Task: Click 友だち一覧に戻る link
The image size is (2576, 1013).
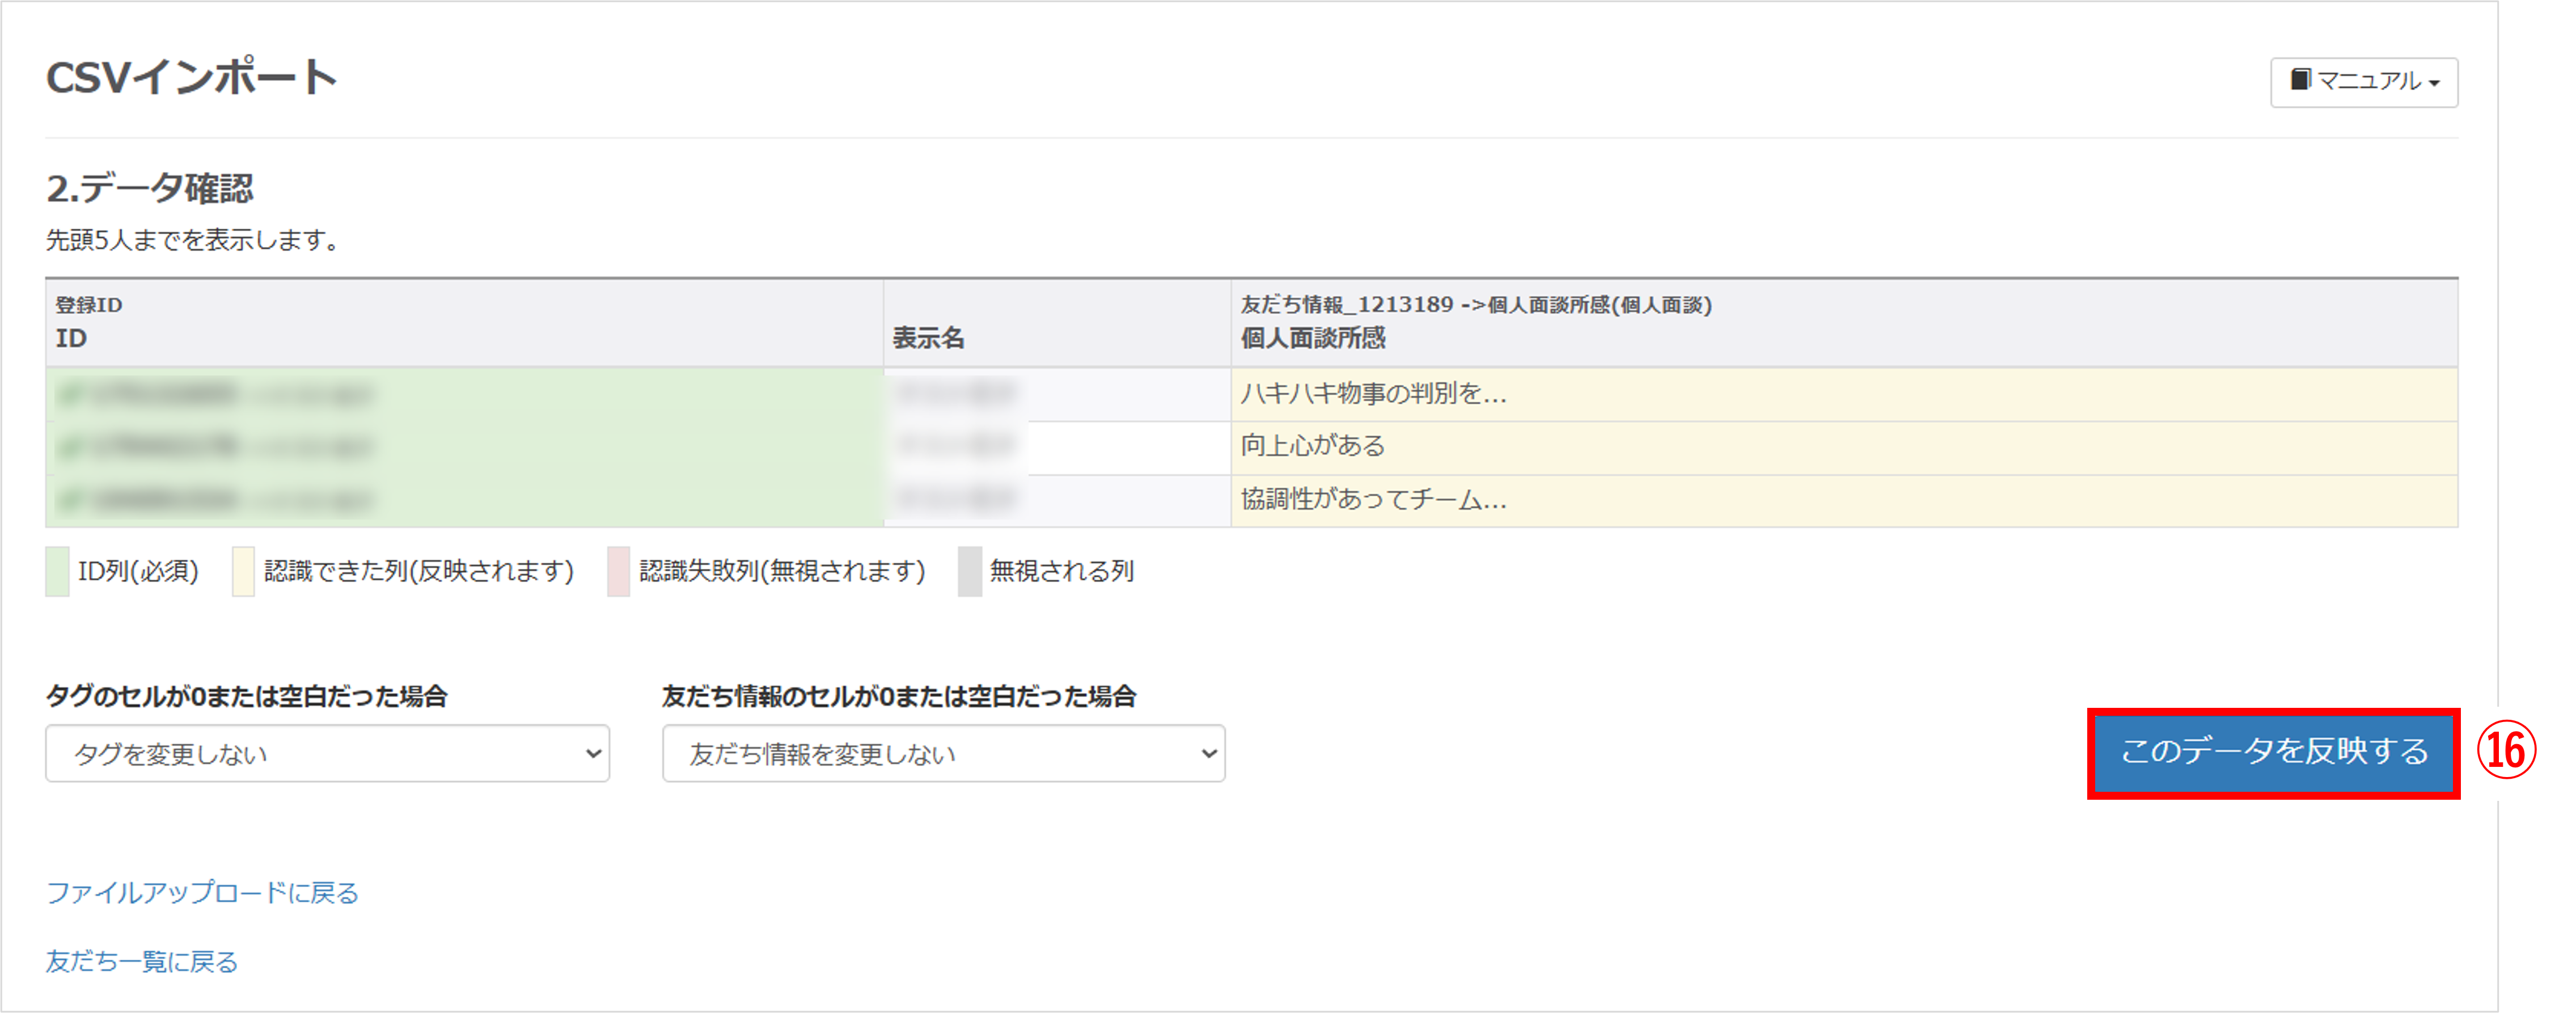Action: coord(142,961)
